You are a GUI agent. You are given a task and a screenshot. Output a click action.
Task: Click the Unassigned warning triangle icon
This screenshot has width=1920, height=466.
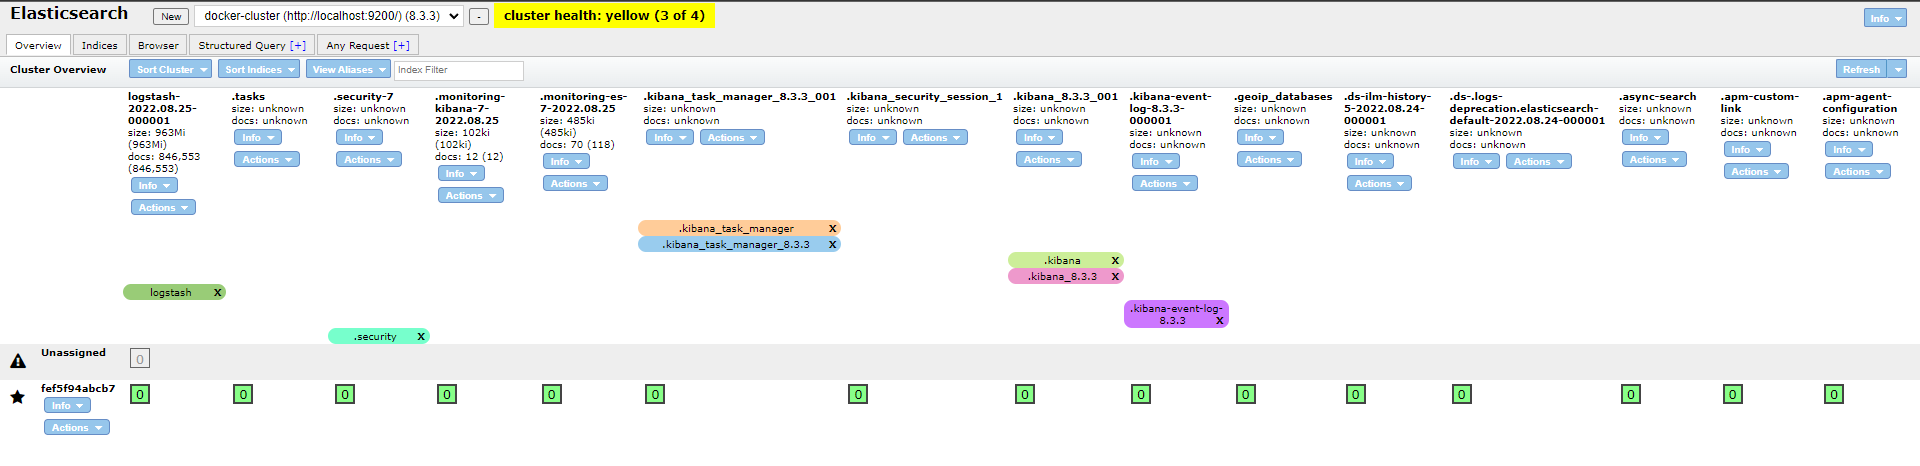pos(18,361)
